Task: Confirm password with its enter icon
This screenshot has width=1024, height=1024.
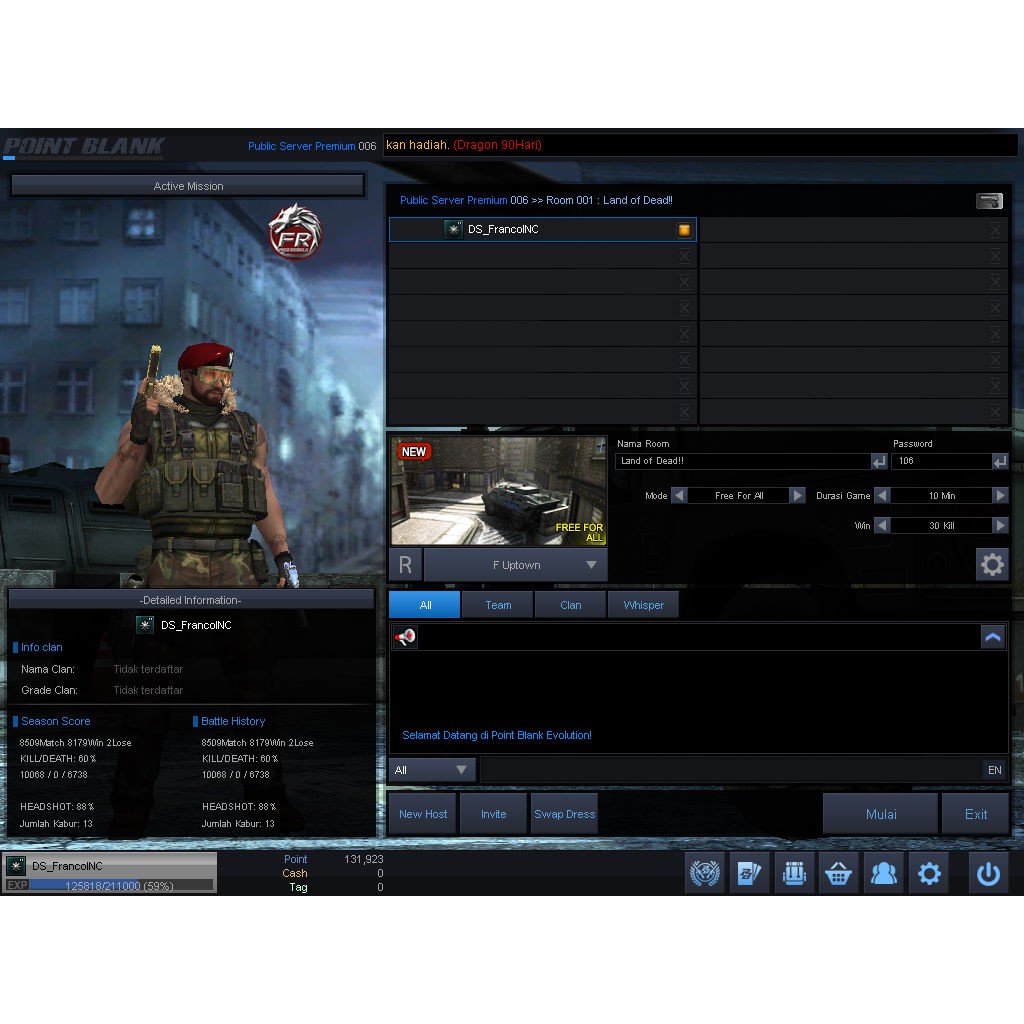Action: coord(1000,462)
